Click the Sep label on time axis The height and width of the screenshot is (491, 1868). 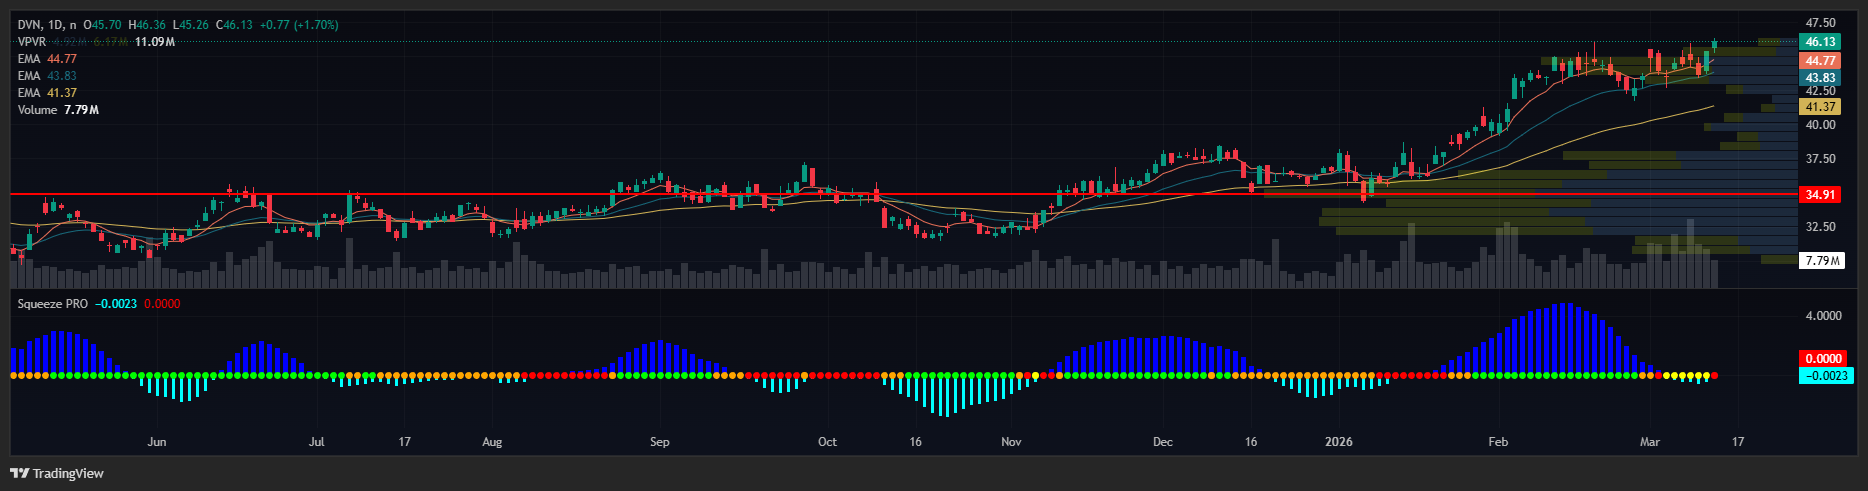coord(659,442)
